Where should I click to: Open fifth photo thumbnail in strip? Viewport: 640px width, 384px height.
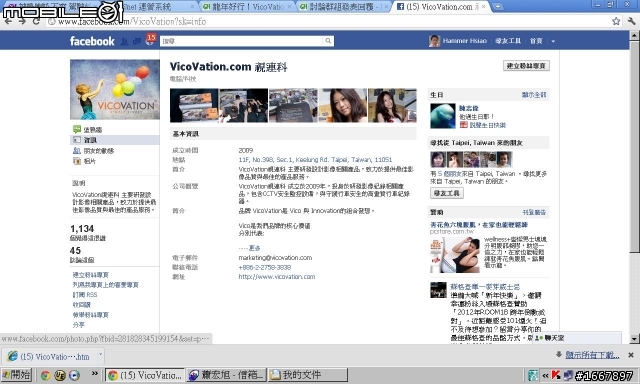coord(392,105)
